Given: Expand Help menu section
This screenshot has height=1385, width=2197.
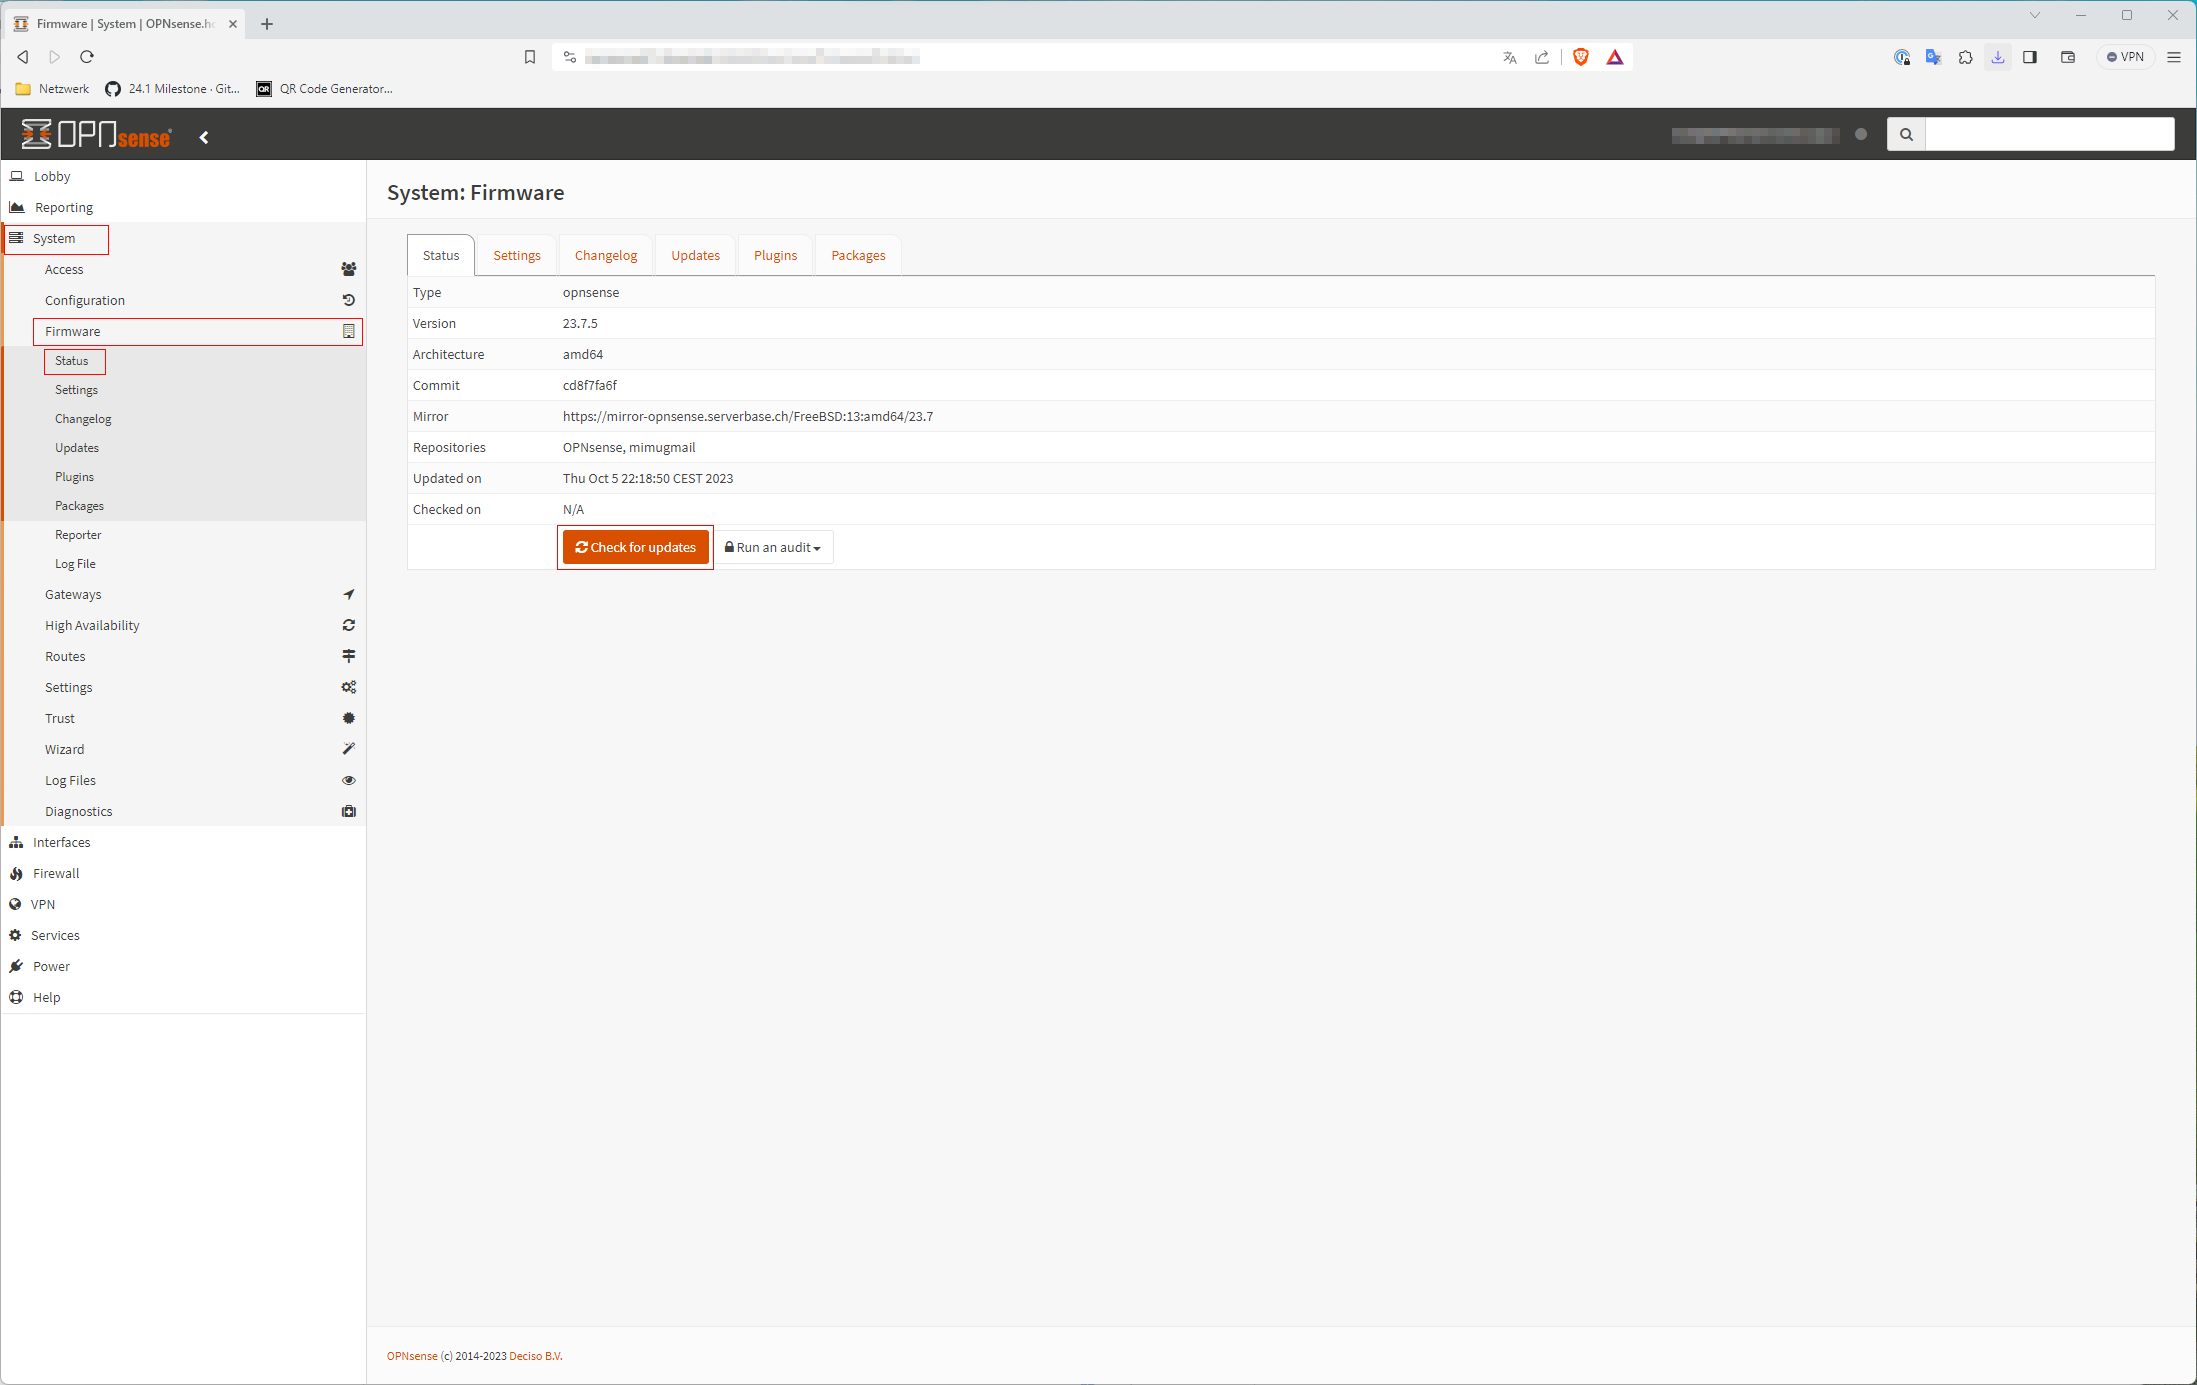Looking at the screenshot, I should pos(183,997).
